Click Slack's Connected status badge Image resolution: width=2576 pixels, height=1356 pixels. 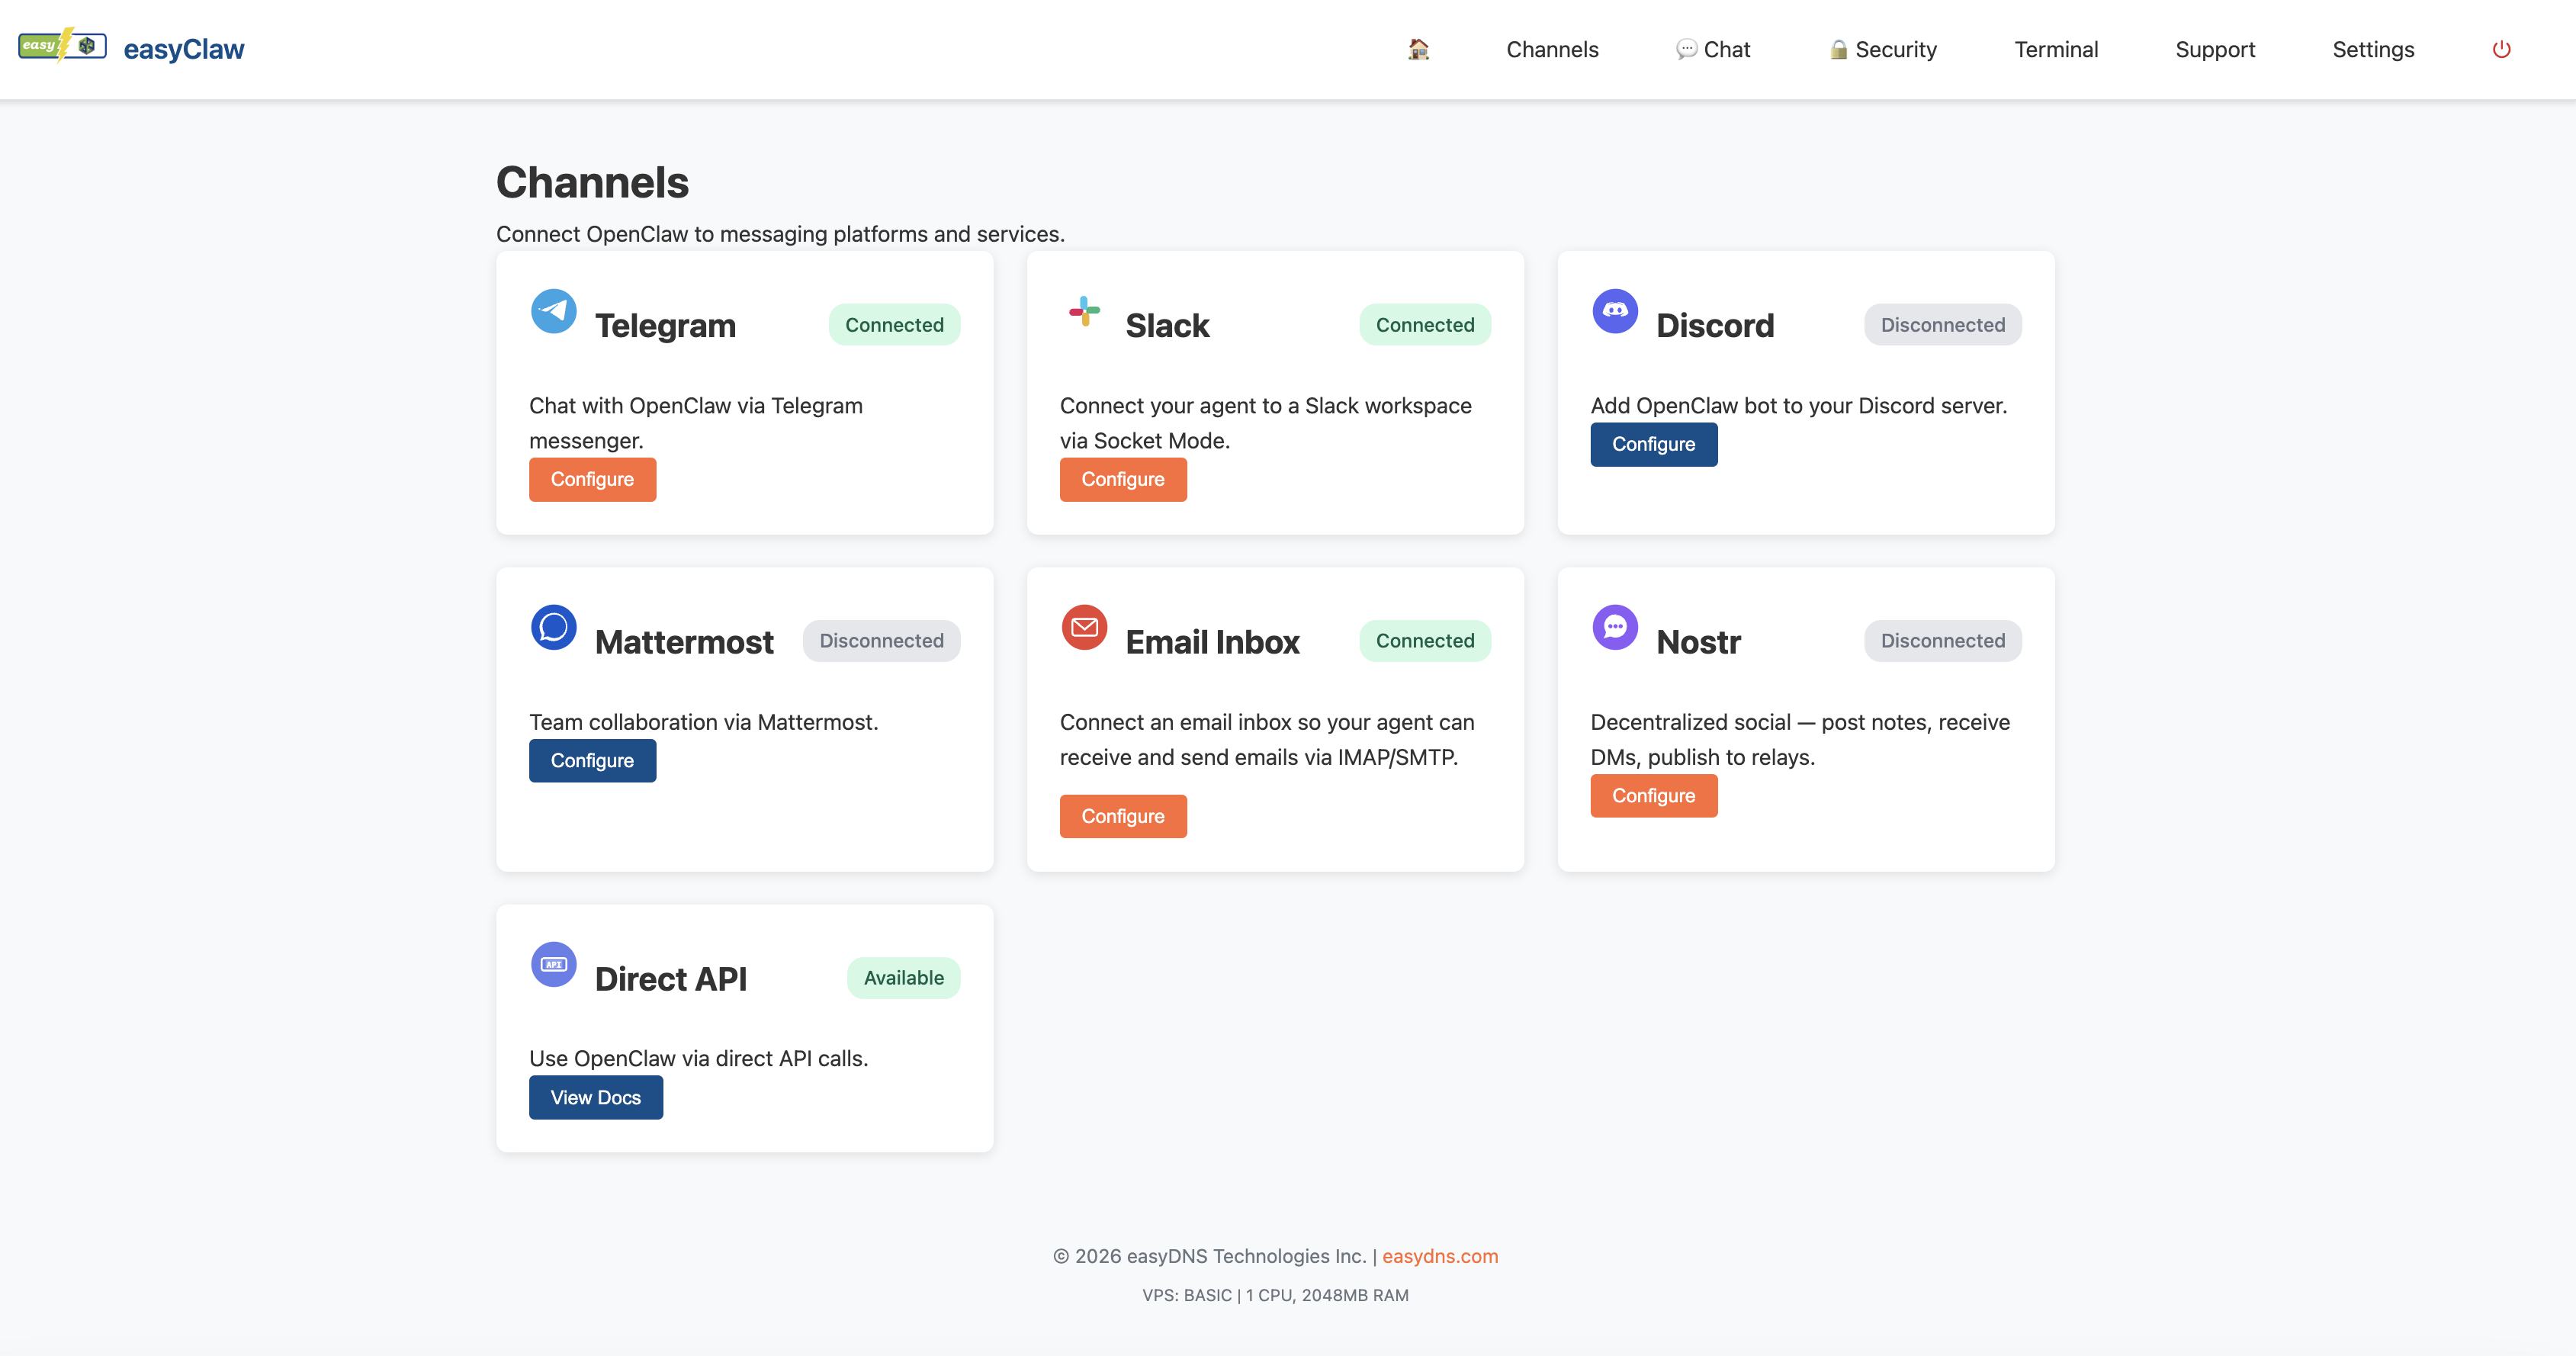coord(1425,325)
